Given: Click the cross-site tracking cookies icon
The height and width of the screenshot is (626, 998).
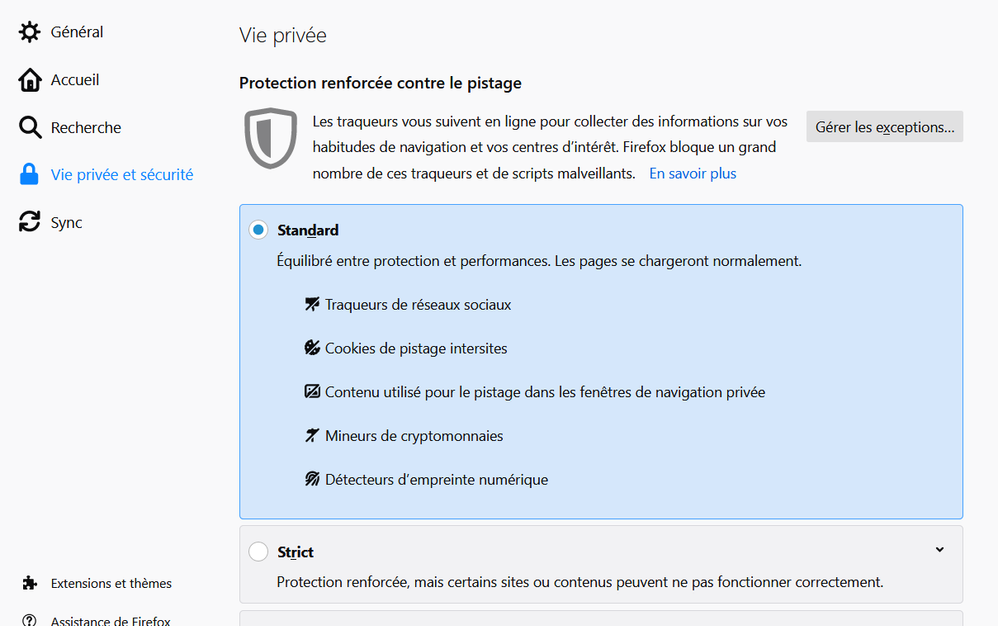Looking at the screenshot, I should [312, 347].
